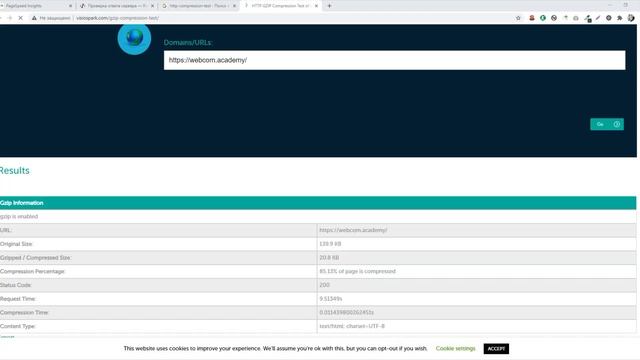This screenshot has height=360, width=640.
Task: Close the HTTP GZIP Compression Test tab
Action: pos(316,6)
